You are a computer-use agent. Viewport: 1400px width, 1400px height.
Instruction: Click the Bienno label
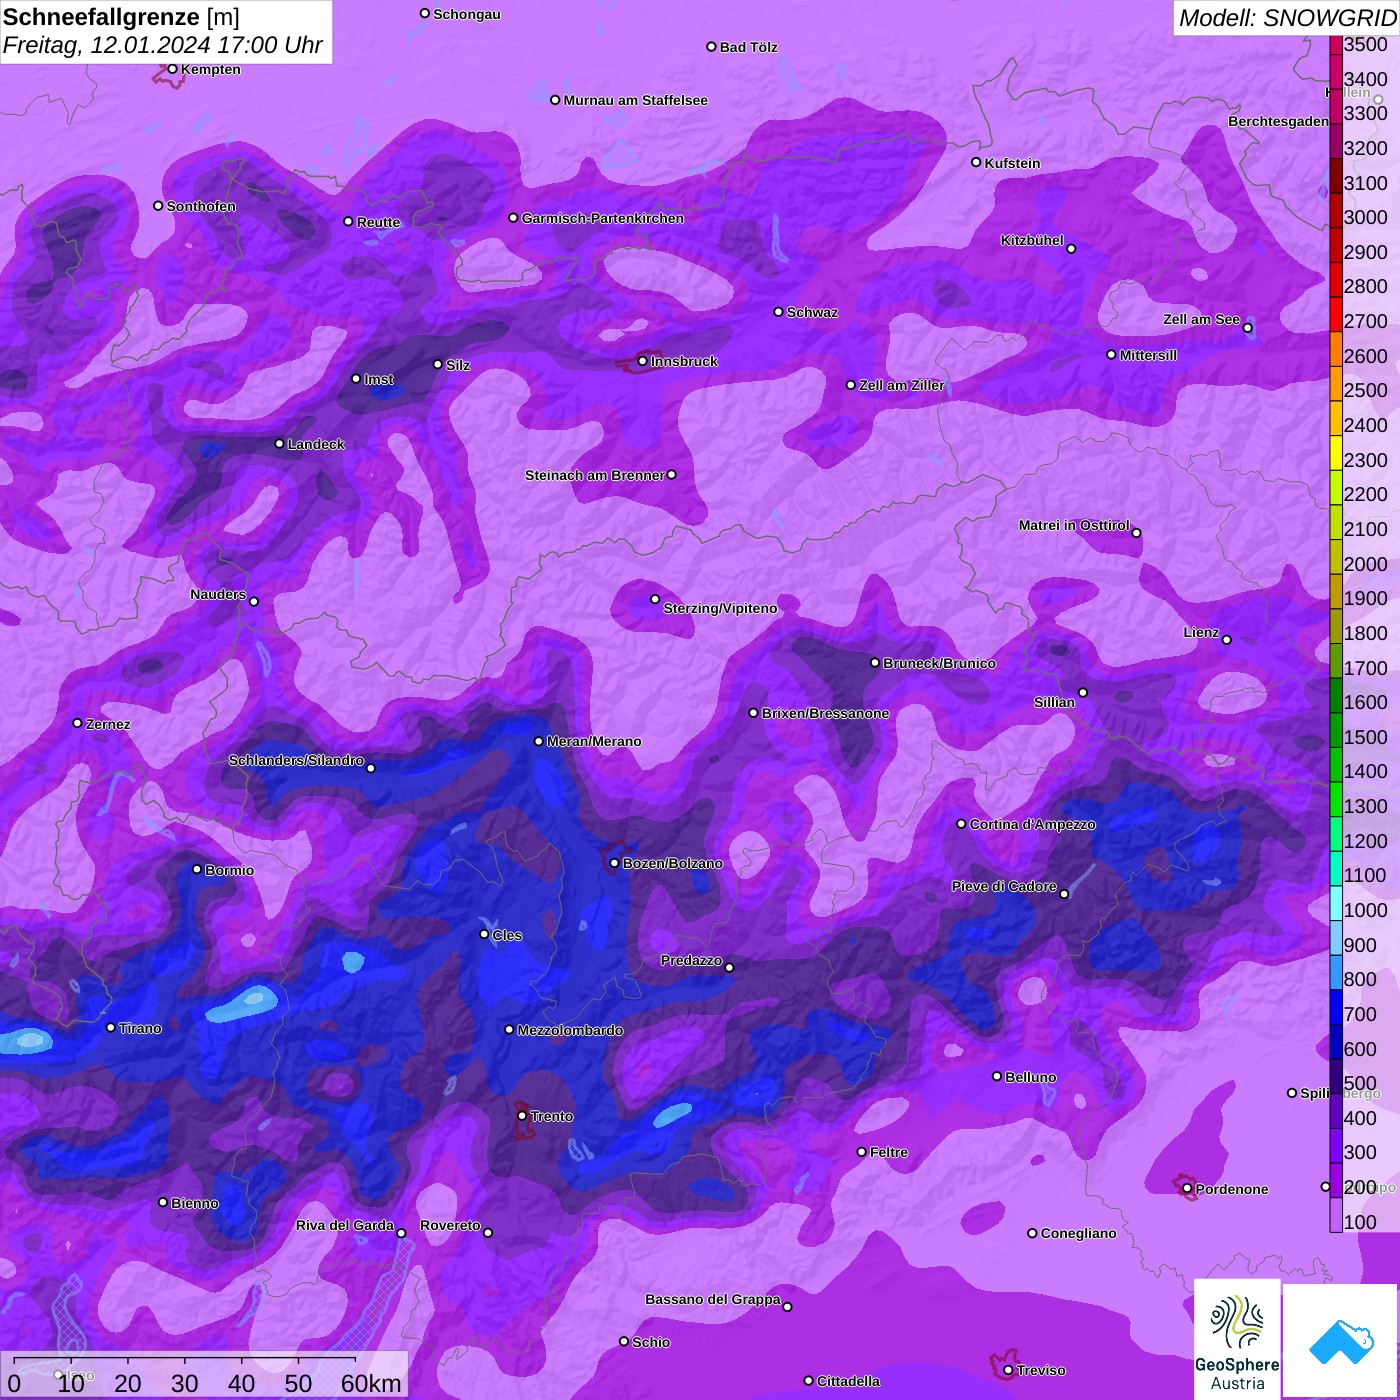click(x=195, y=1203)
